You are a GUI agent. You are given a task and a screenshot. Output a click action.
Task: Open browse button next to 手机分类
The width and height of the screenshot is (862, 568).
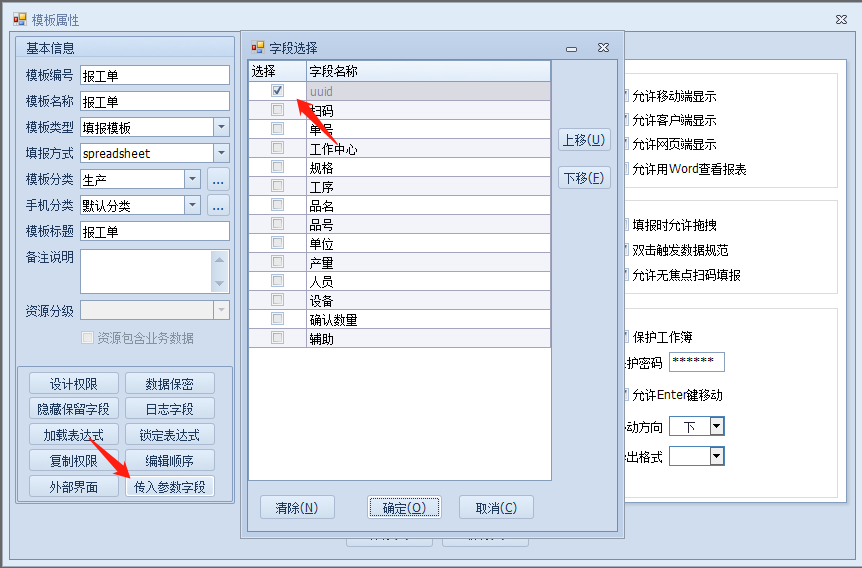[x=218, y=205]
